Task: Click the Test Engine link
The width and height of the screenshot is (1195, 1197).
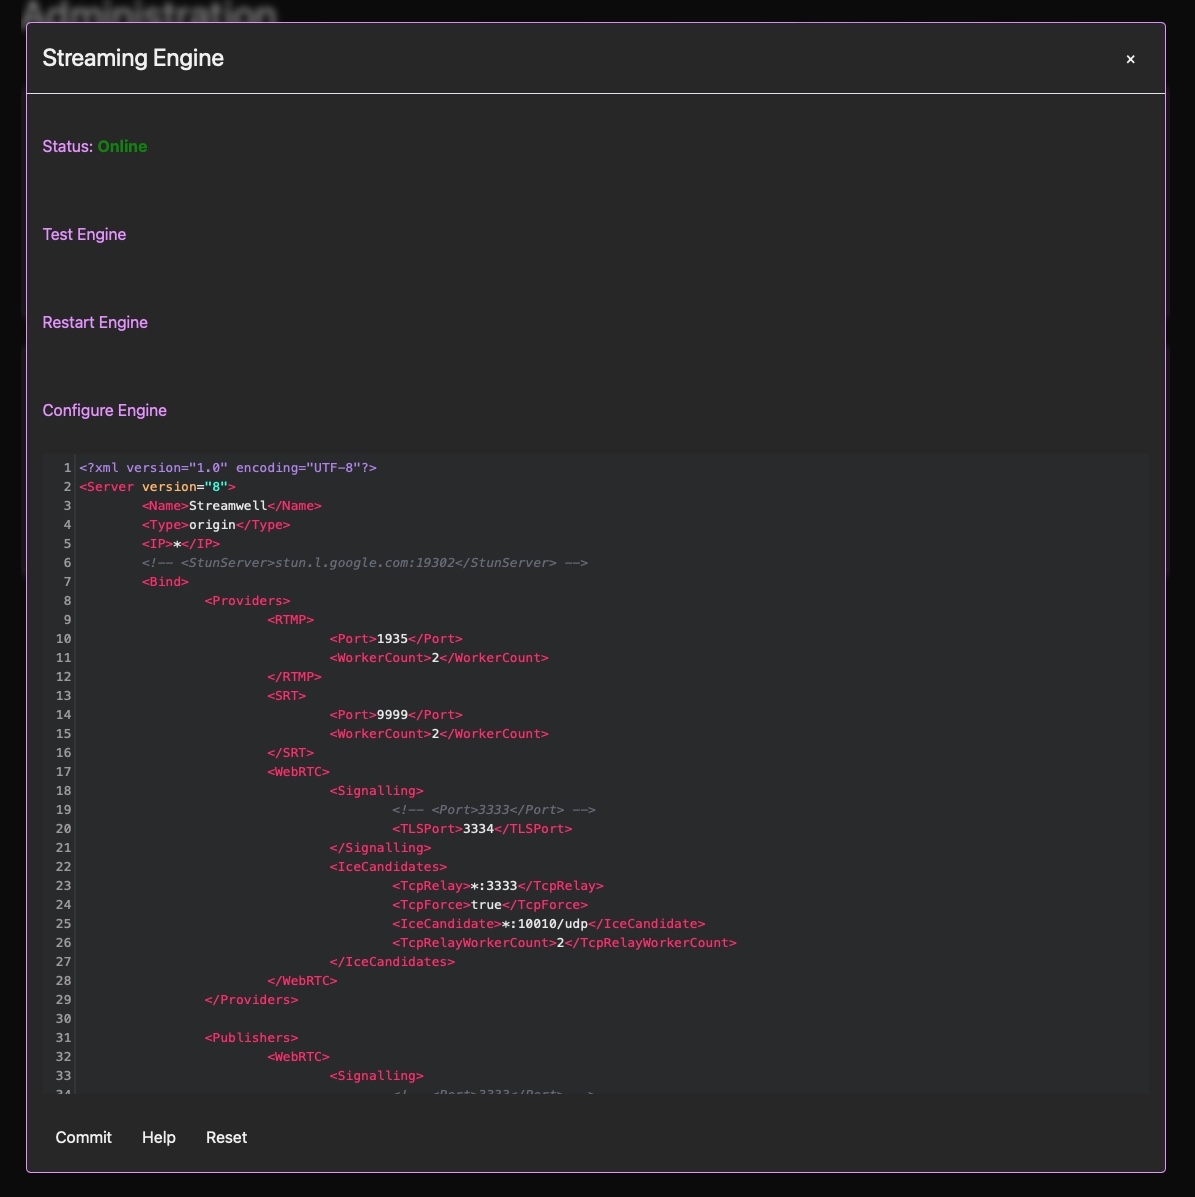Action: [x=84, y=234]
